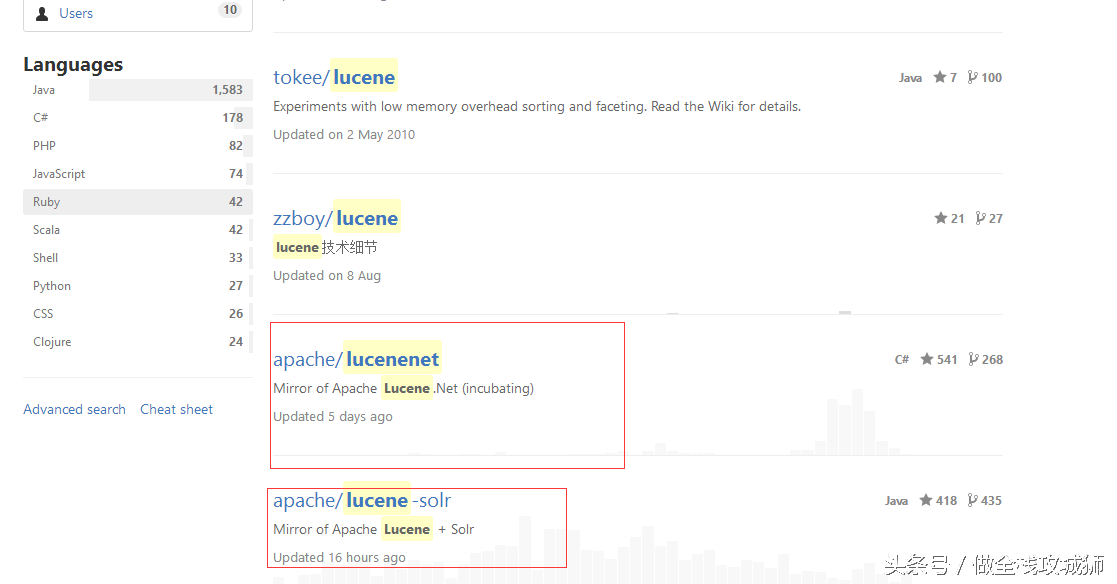The width and height of the screenshot is (1117, 584).
Task: Click 'Updated 5 days ago' text
Action: pyautogui.click(x=333, y=417)
